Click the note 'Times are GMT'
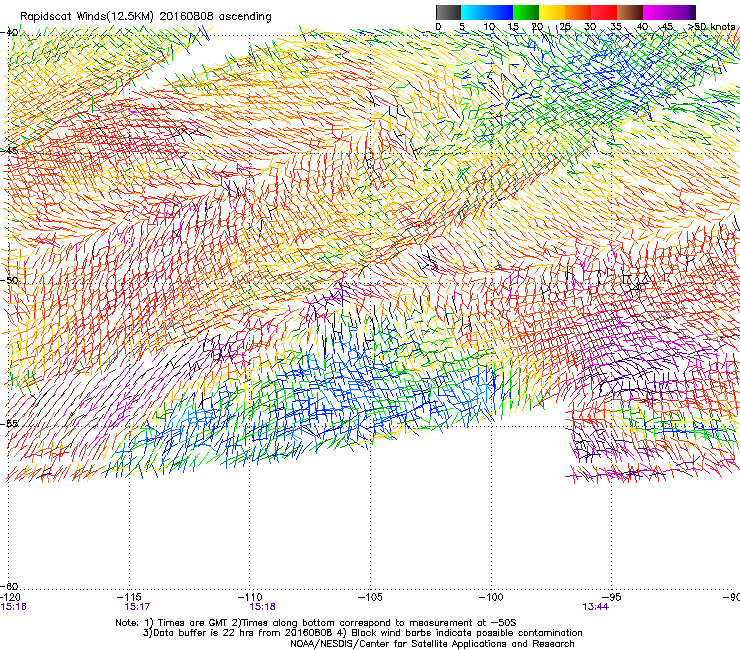Screen dimensions: 740x650 coord(191,623)
